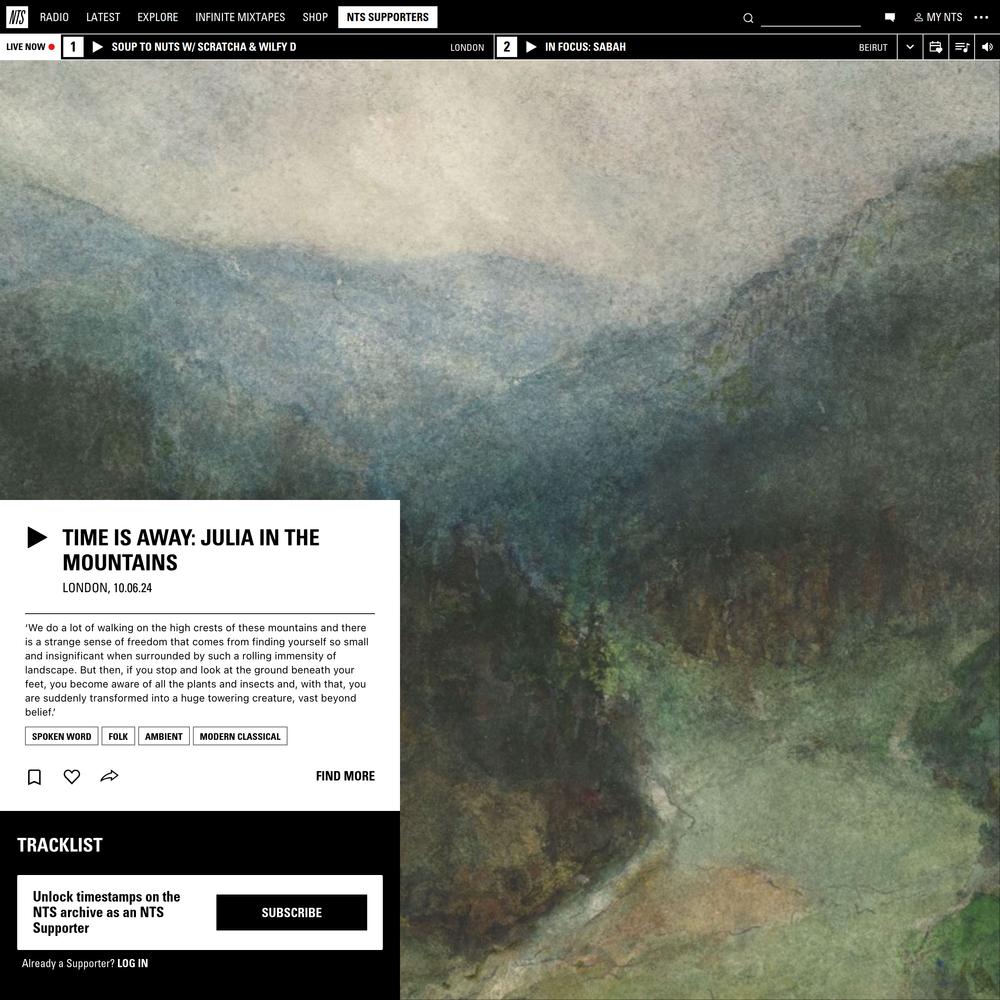Open the live tracklist music icon
Viewport: 1000px width, 1000px height.
[962, 47]
